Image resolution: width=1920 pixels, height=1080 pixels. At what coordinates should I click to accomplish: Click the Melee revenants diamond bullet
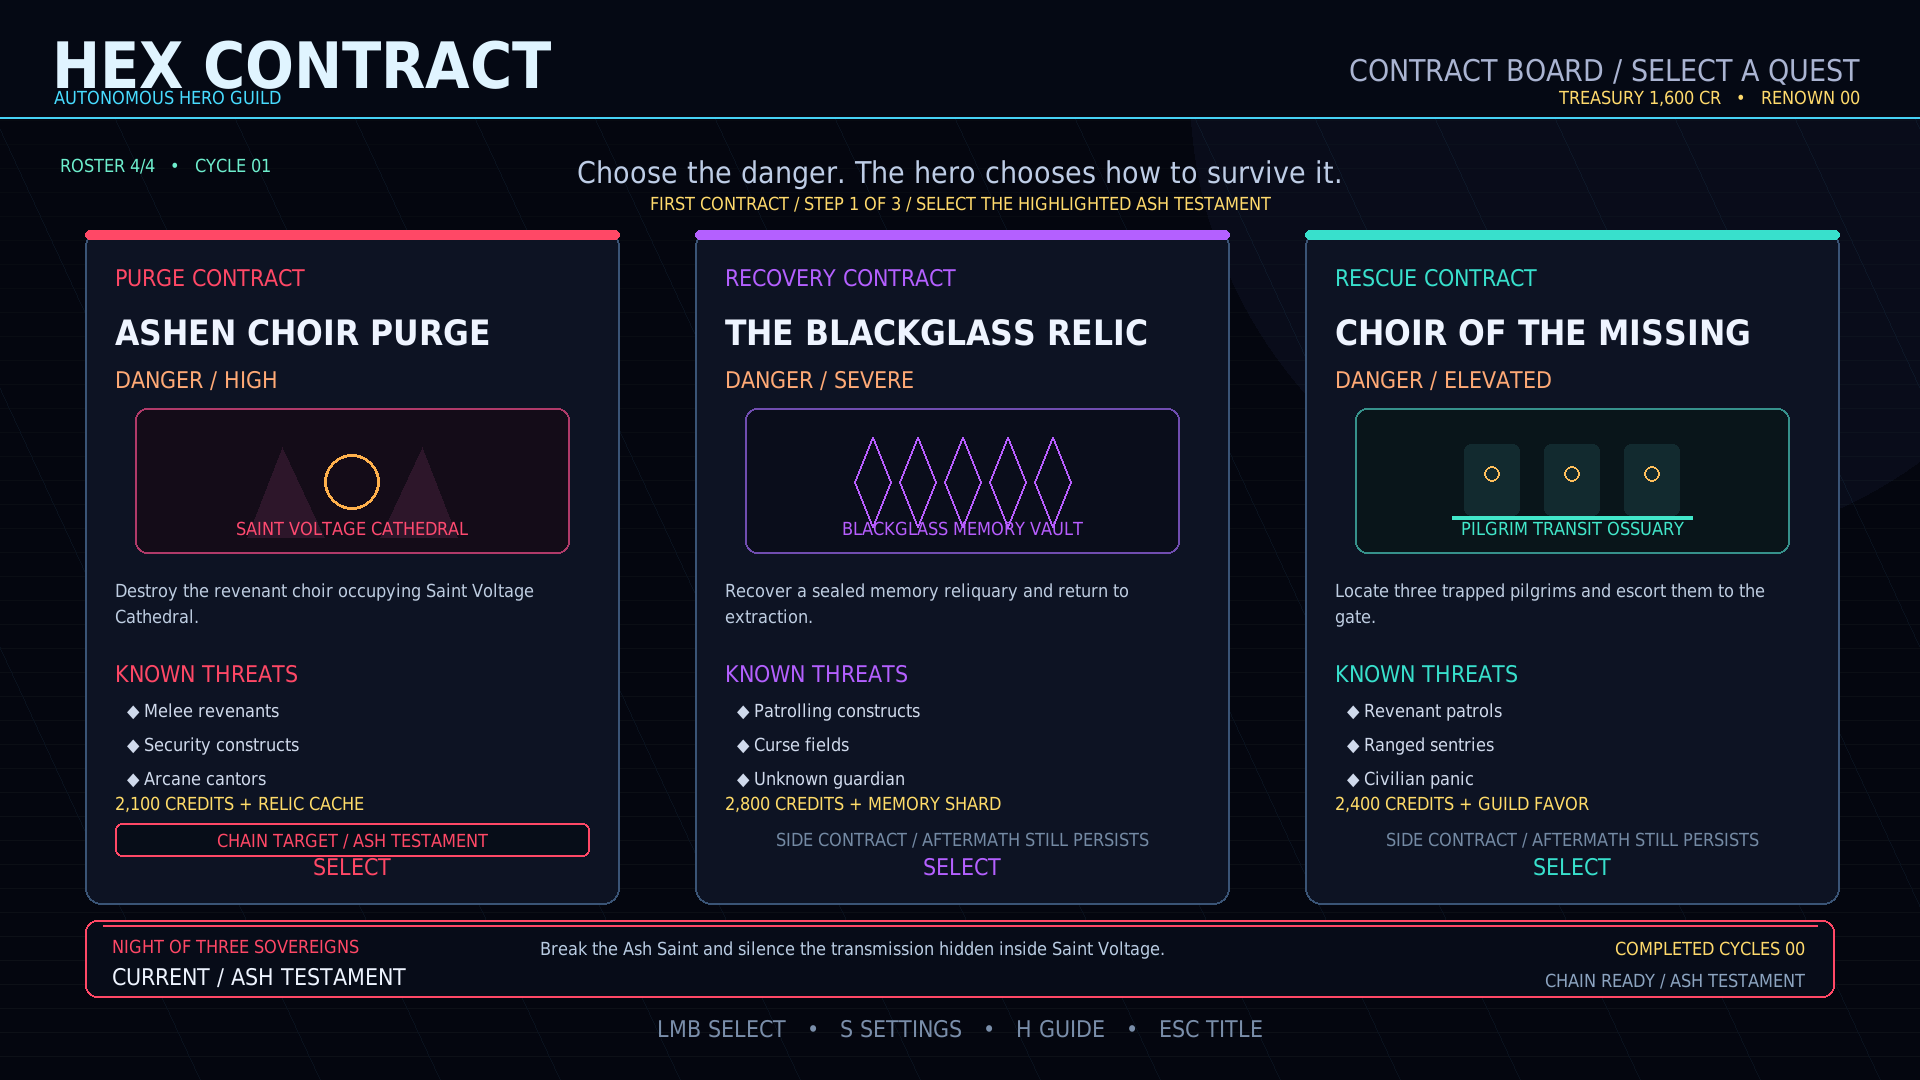click(x=133, y=712)
